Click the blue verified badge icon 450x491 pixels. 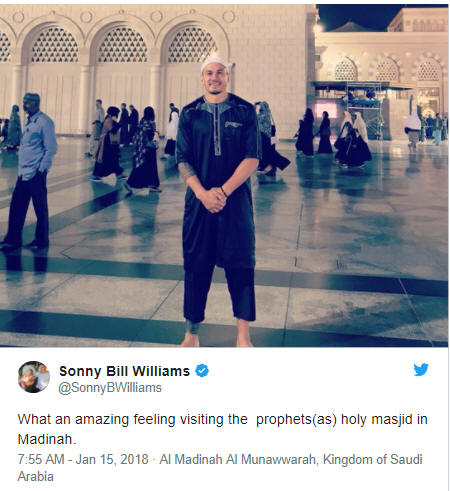pyautogui.click(x=202, y=371)
